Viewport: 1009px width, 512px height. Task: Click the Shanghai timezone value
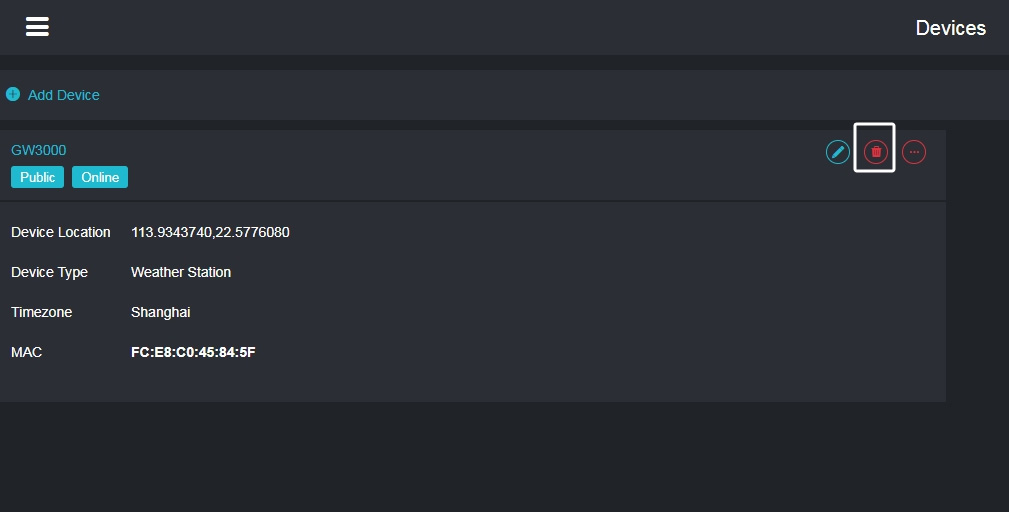[160, 312]
